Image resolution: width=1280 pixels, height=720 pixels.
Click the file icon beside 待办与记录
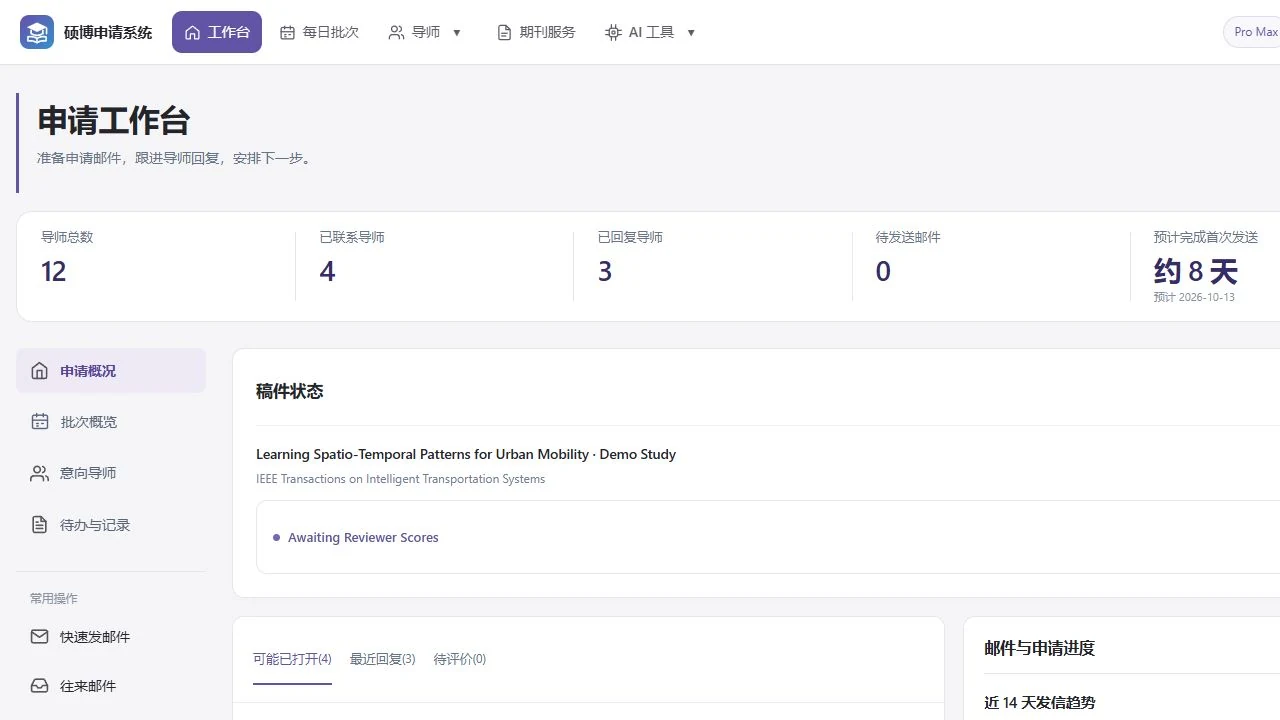coord(39,525)
